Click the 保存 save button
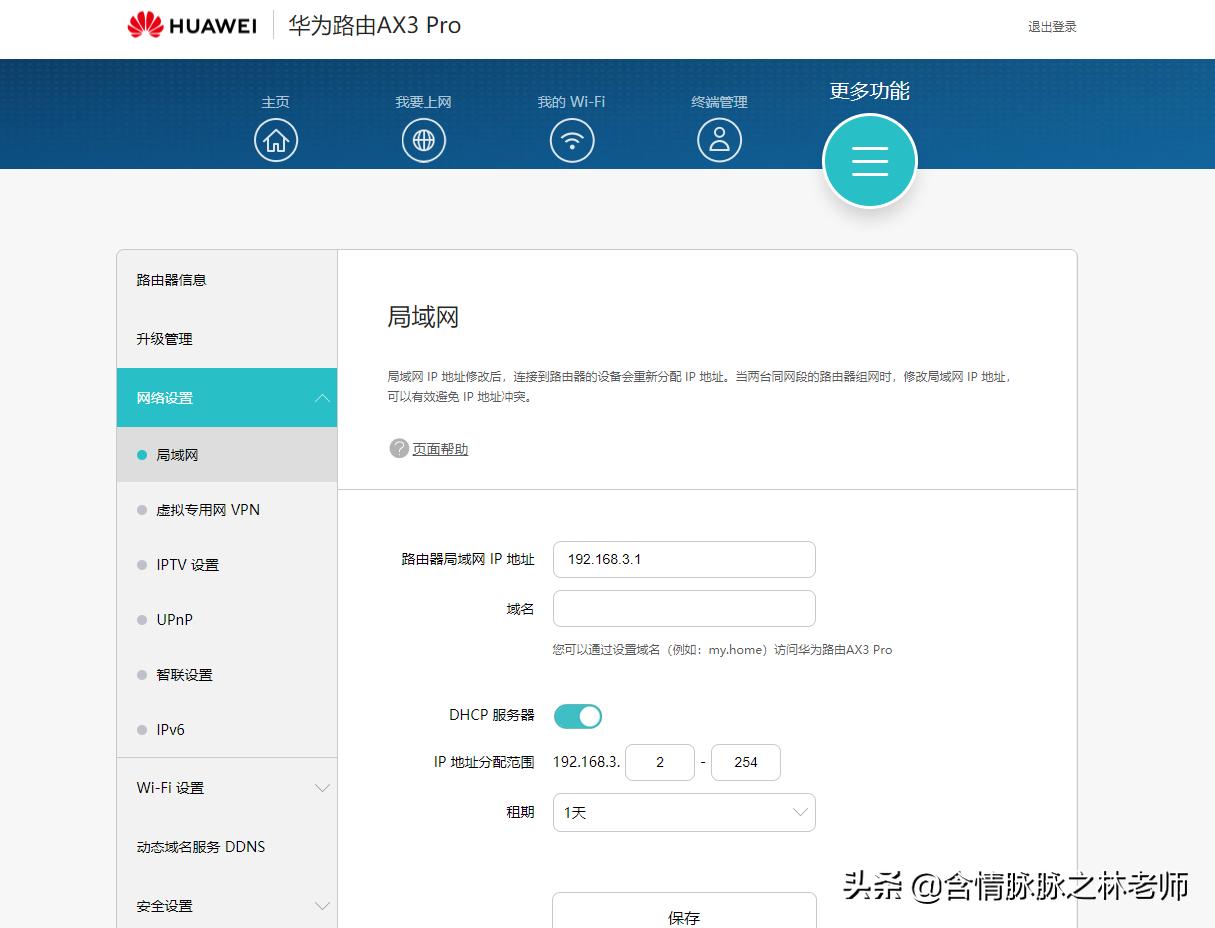This screenshot has height=928, width=1215. point(684,915)
